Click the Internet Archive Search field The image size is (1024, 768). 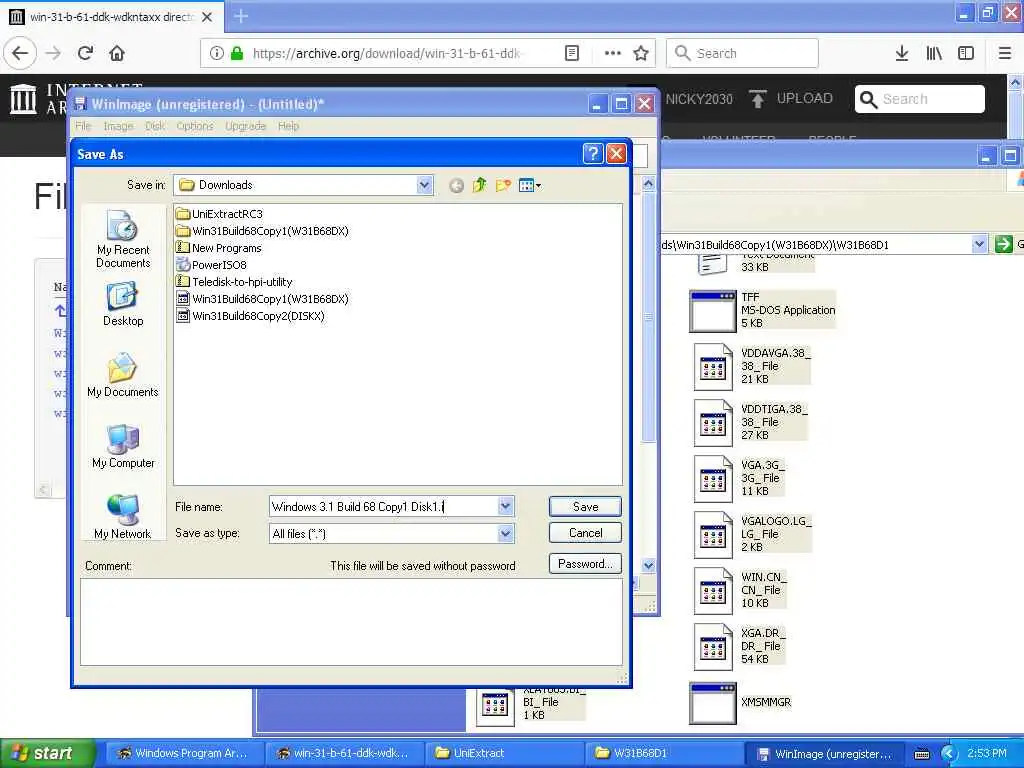pos(920,99)
